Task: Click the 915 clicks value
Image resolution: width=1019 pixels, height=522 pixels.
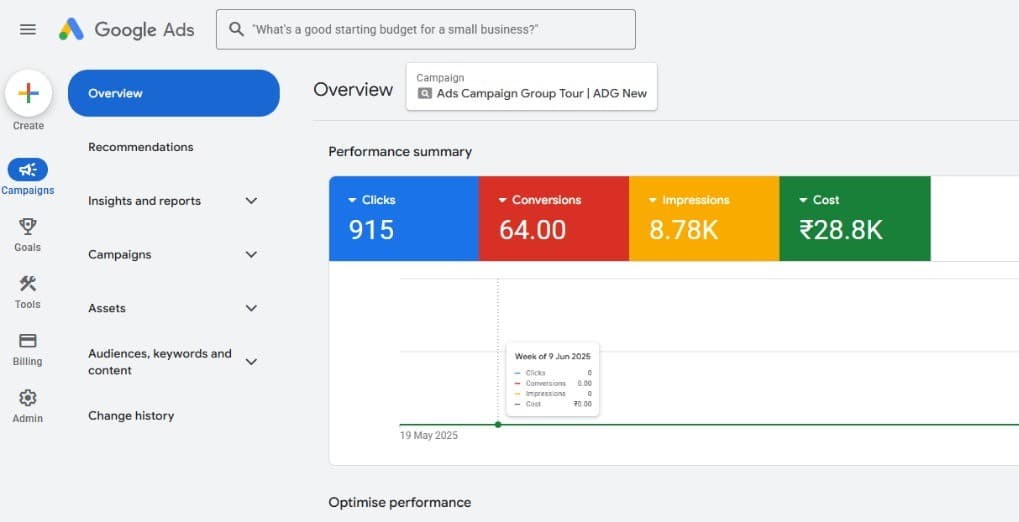Action: coord(371,230)
